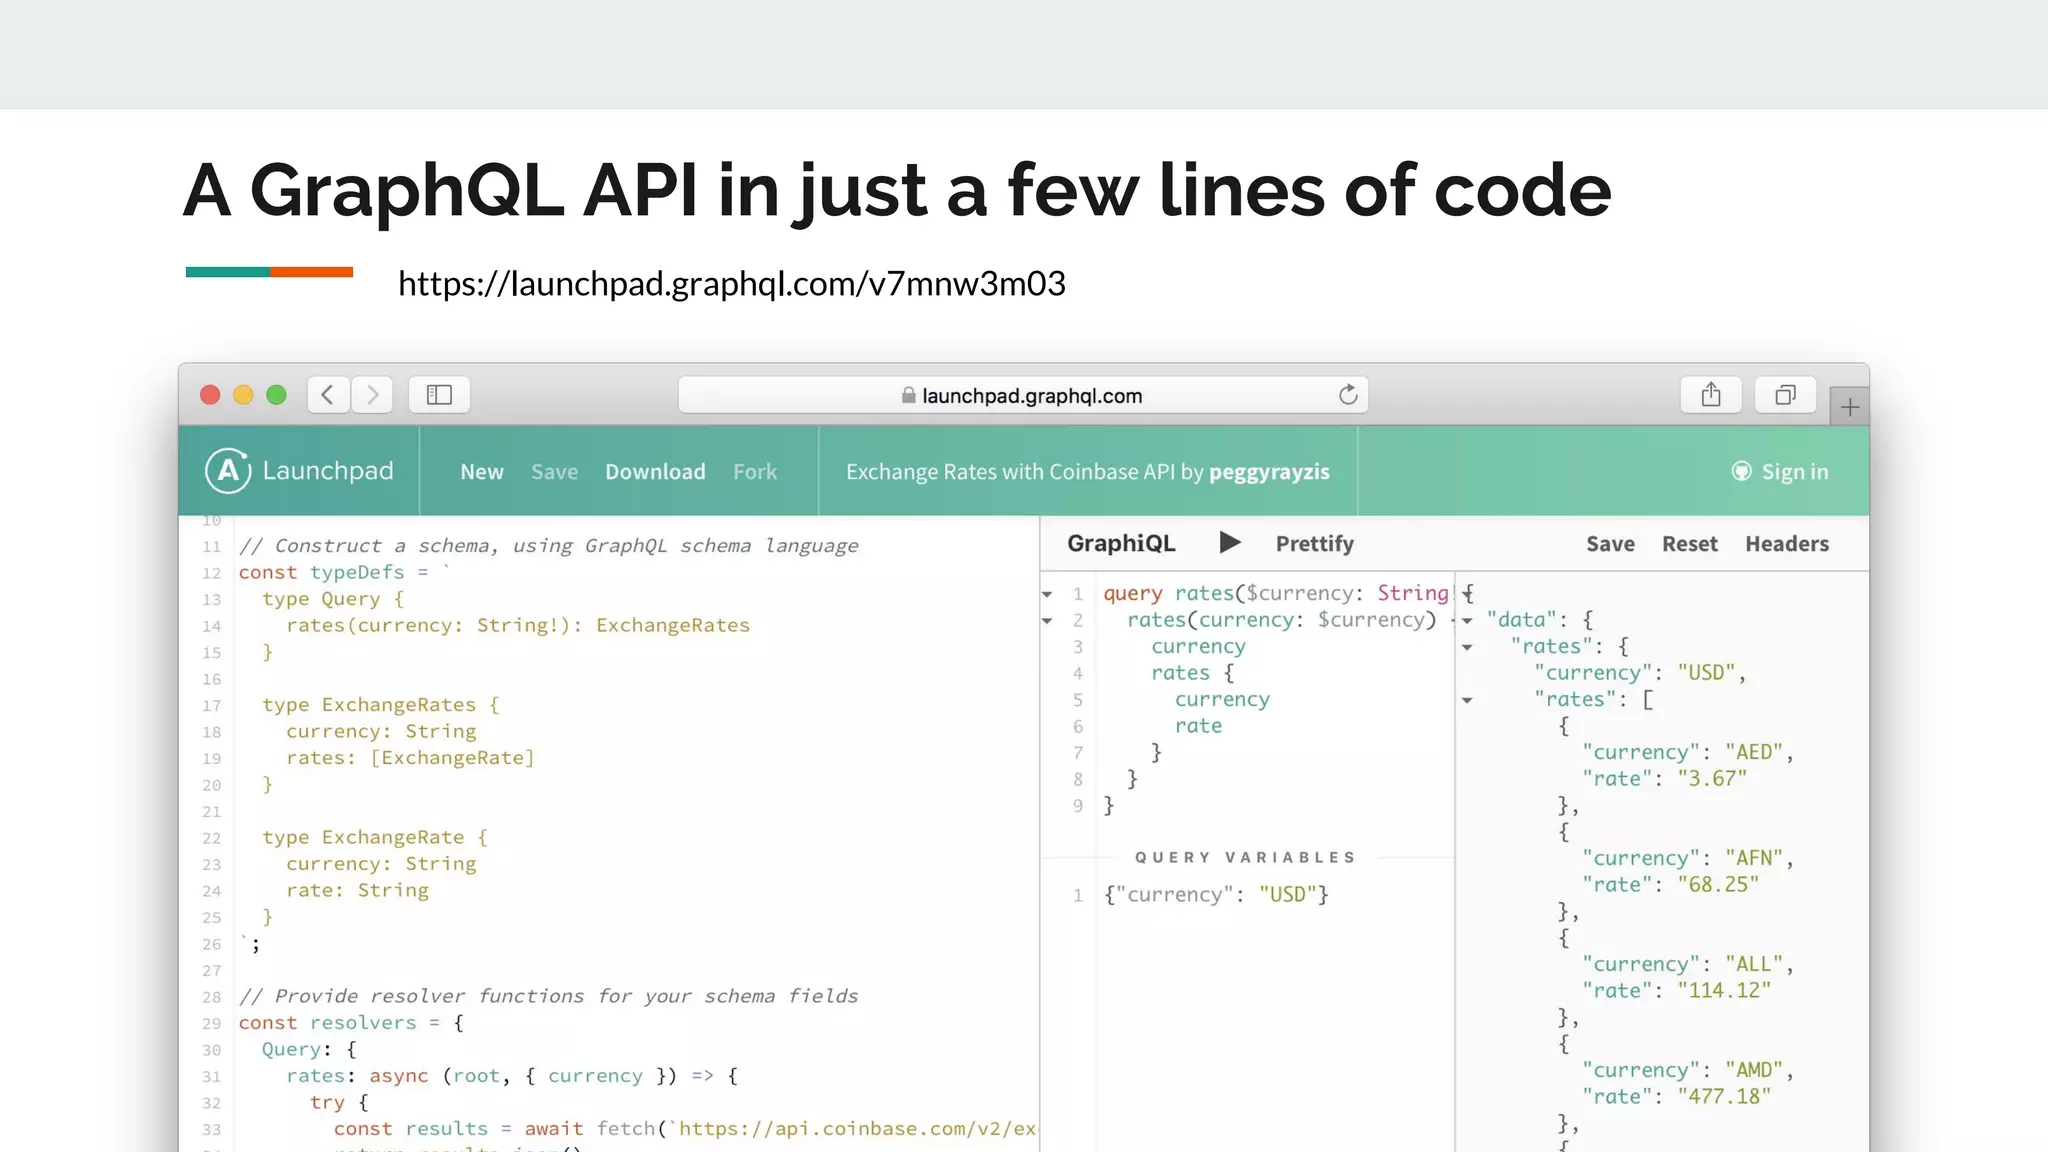Viewport: 2048px width, 1152px height.
Task: Run the query with the play button
Action: tap(1230, 543)
